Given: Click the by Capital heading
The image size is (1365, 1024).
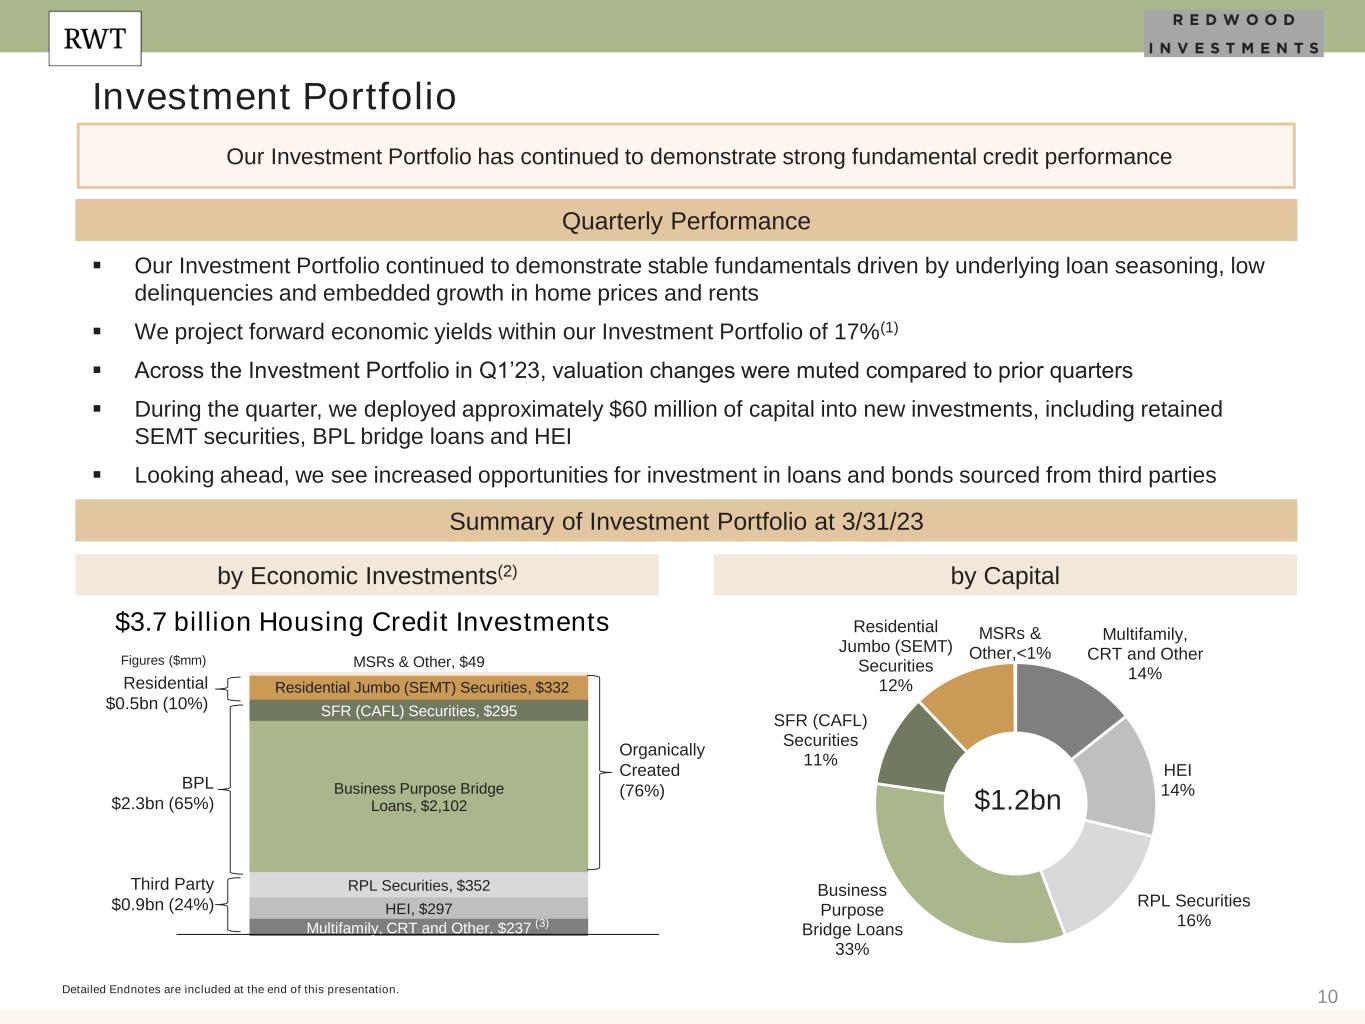Looking at the screenshot, I should point(1004,575).
